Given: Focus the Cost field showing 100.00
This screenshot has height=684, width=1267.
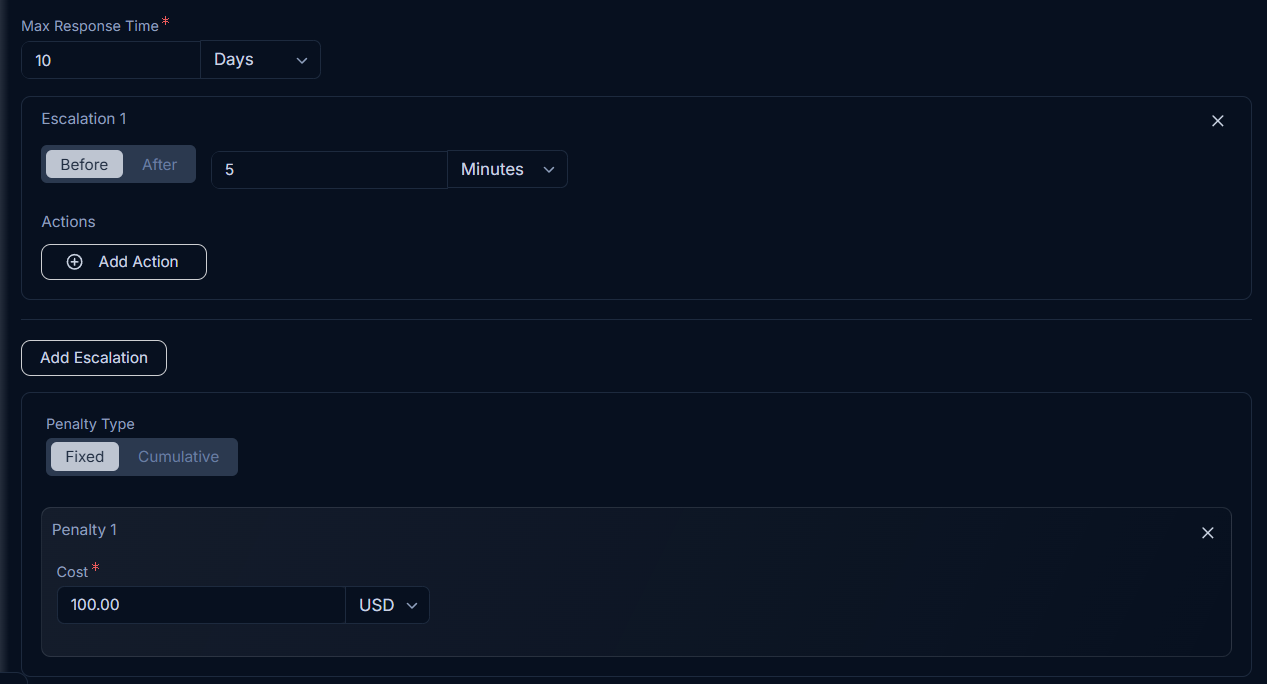Looking at the screenshot, I should [x=201, y=605].
